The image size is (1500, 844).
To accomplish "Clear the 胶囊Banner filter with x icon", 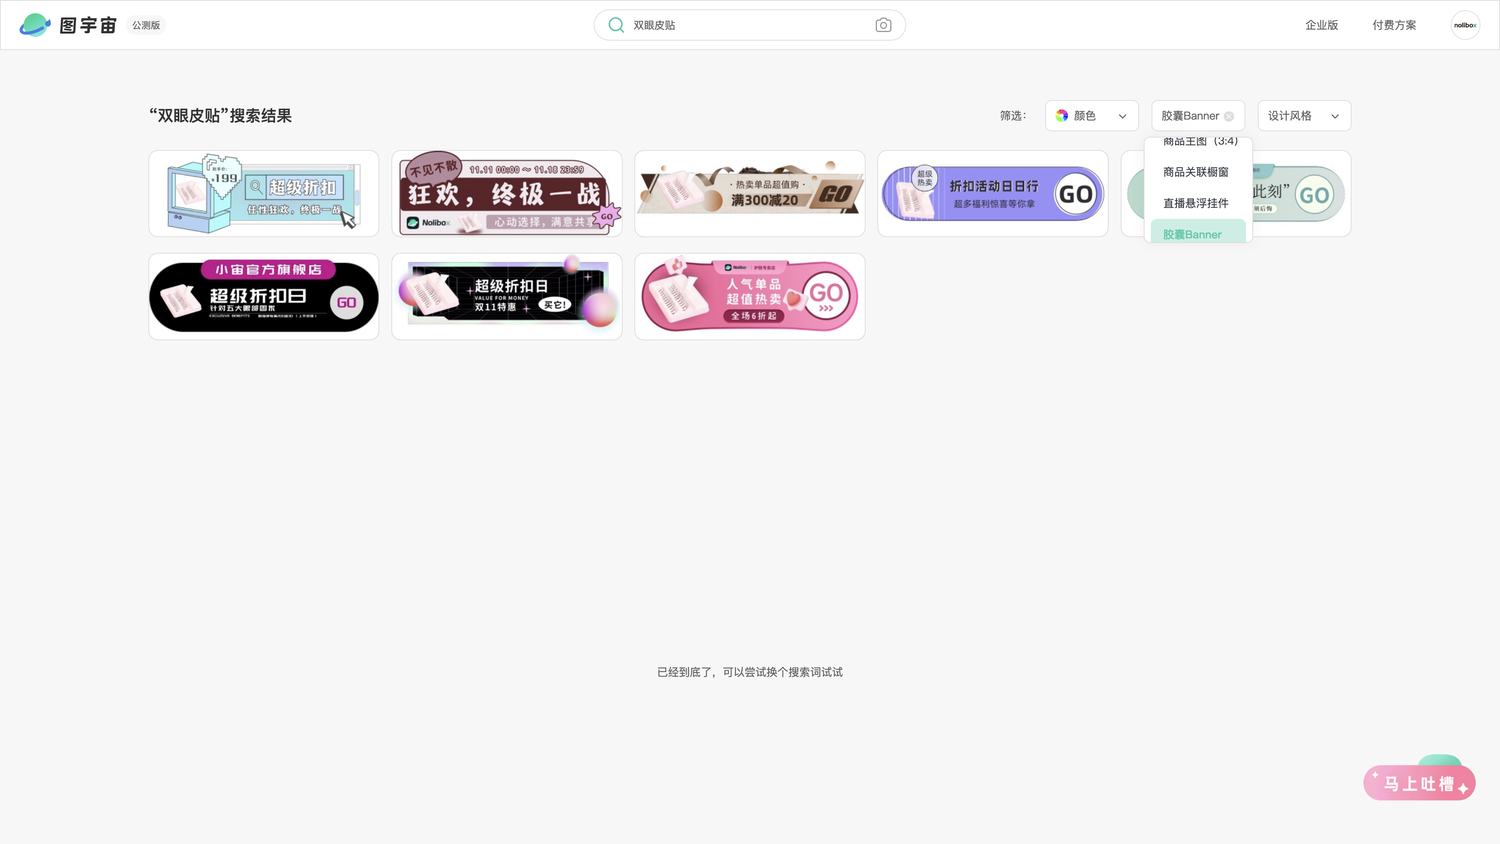I will (x=1229, y=116).
